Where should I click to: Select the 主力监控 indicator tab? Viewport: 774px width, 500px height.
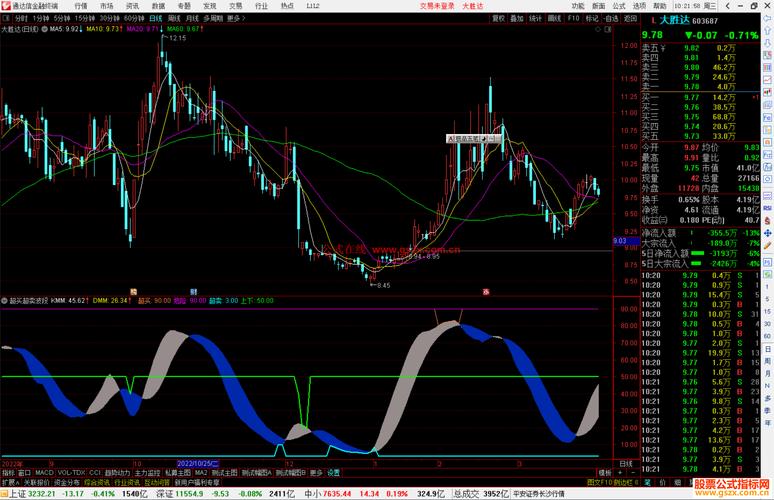(x=148, y=473)
